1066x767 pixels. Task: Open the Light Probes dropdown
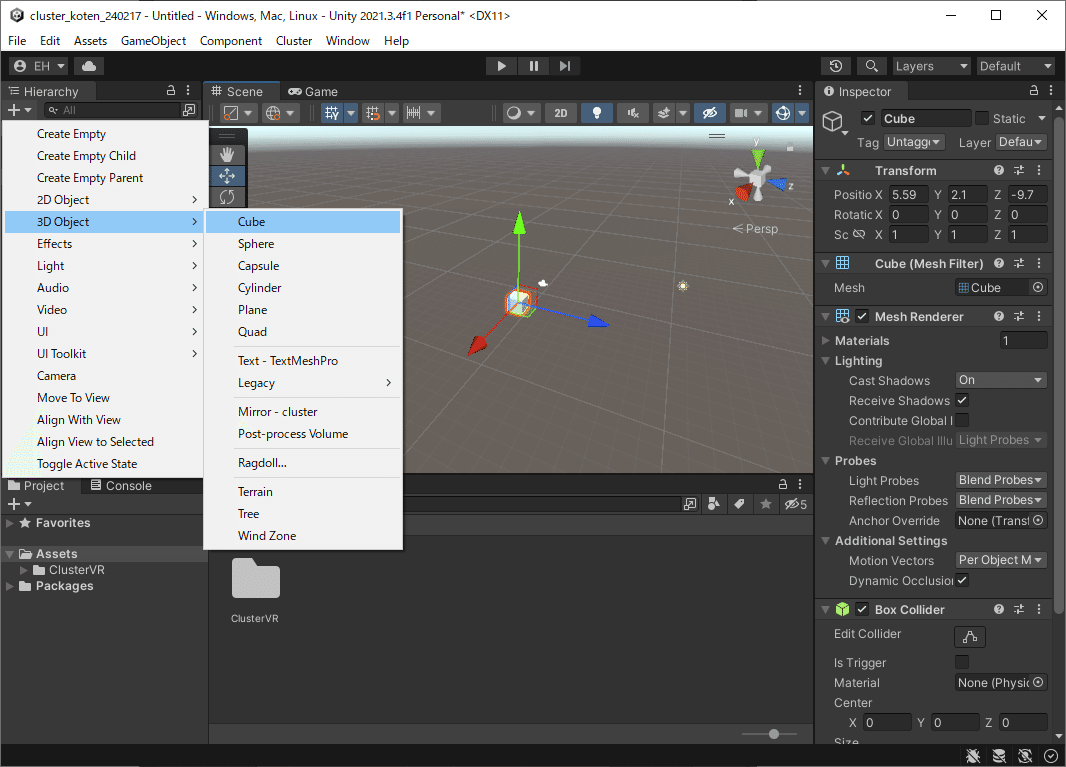pos(1001,480)
